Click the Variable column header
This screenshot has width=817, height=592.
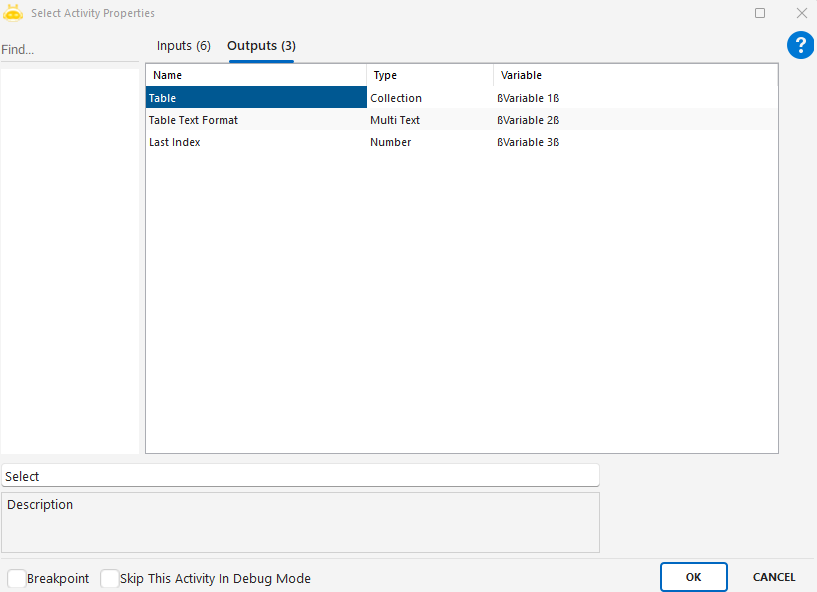pos(635,75)
